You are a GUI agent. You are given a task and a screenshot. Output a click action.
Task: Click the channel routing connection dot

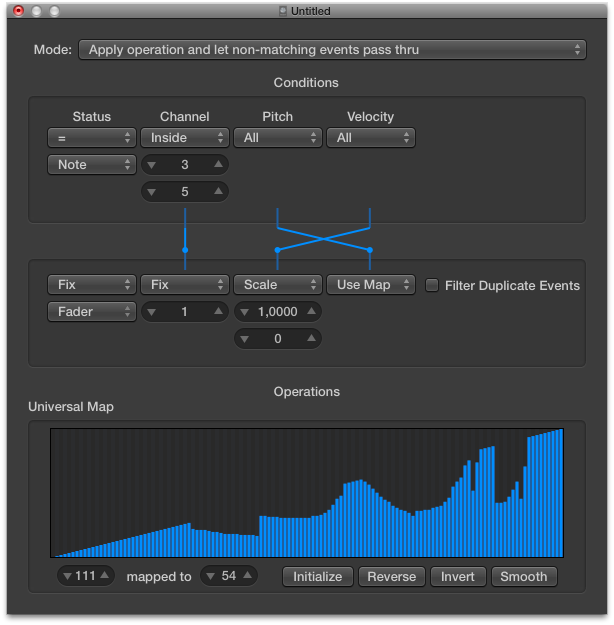pyautogui.click(x=185, y=250)
